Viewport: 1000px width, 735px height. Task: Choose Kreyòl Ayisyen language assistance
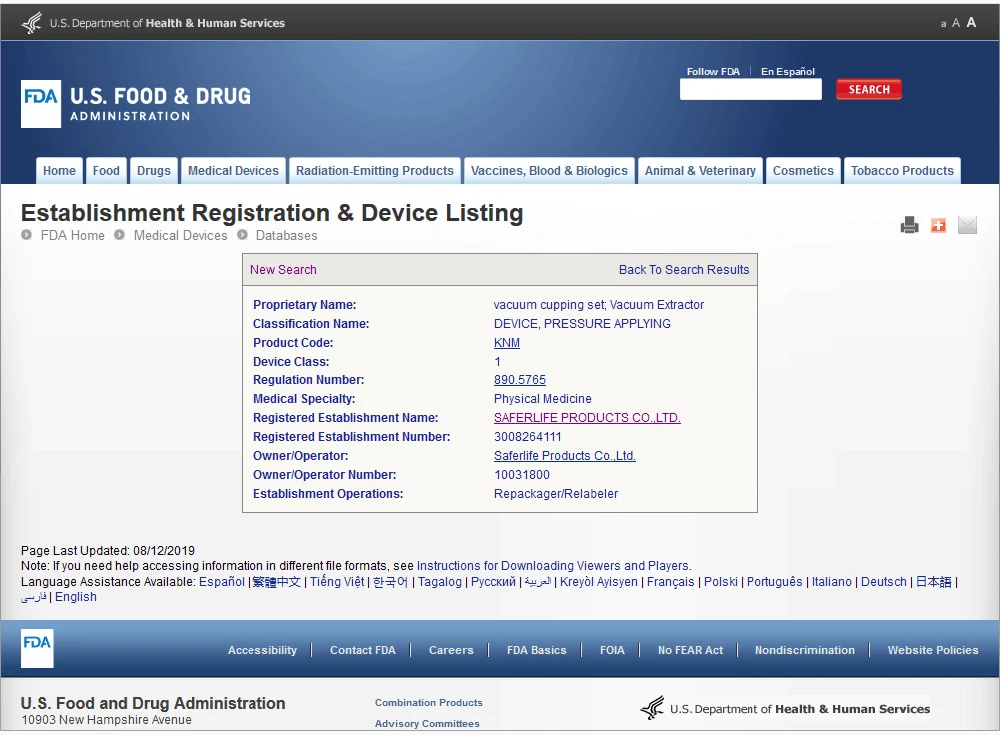[x=598, y=582]
